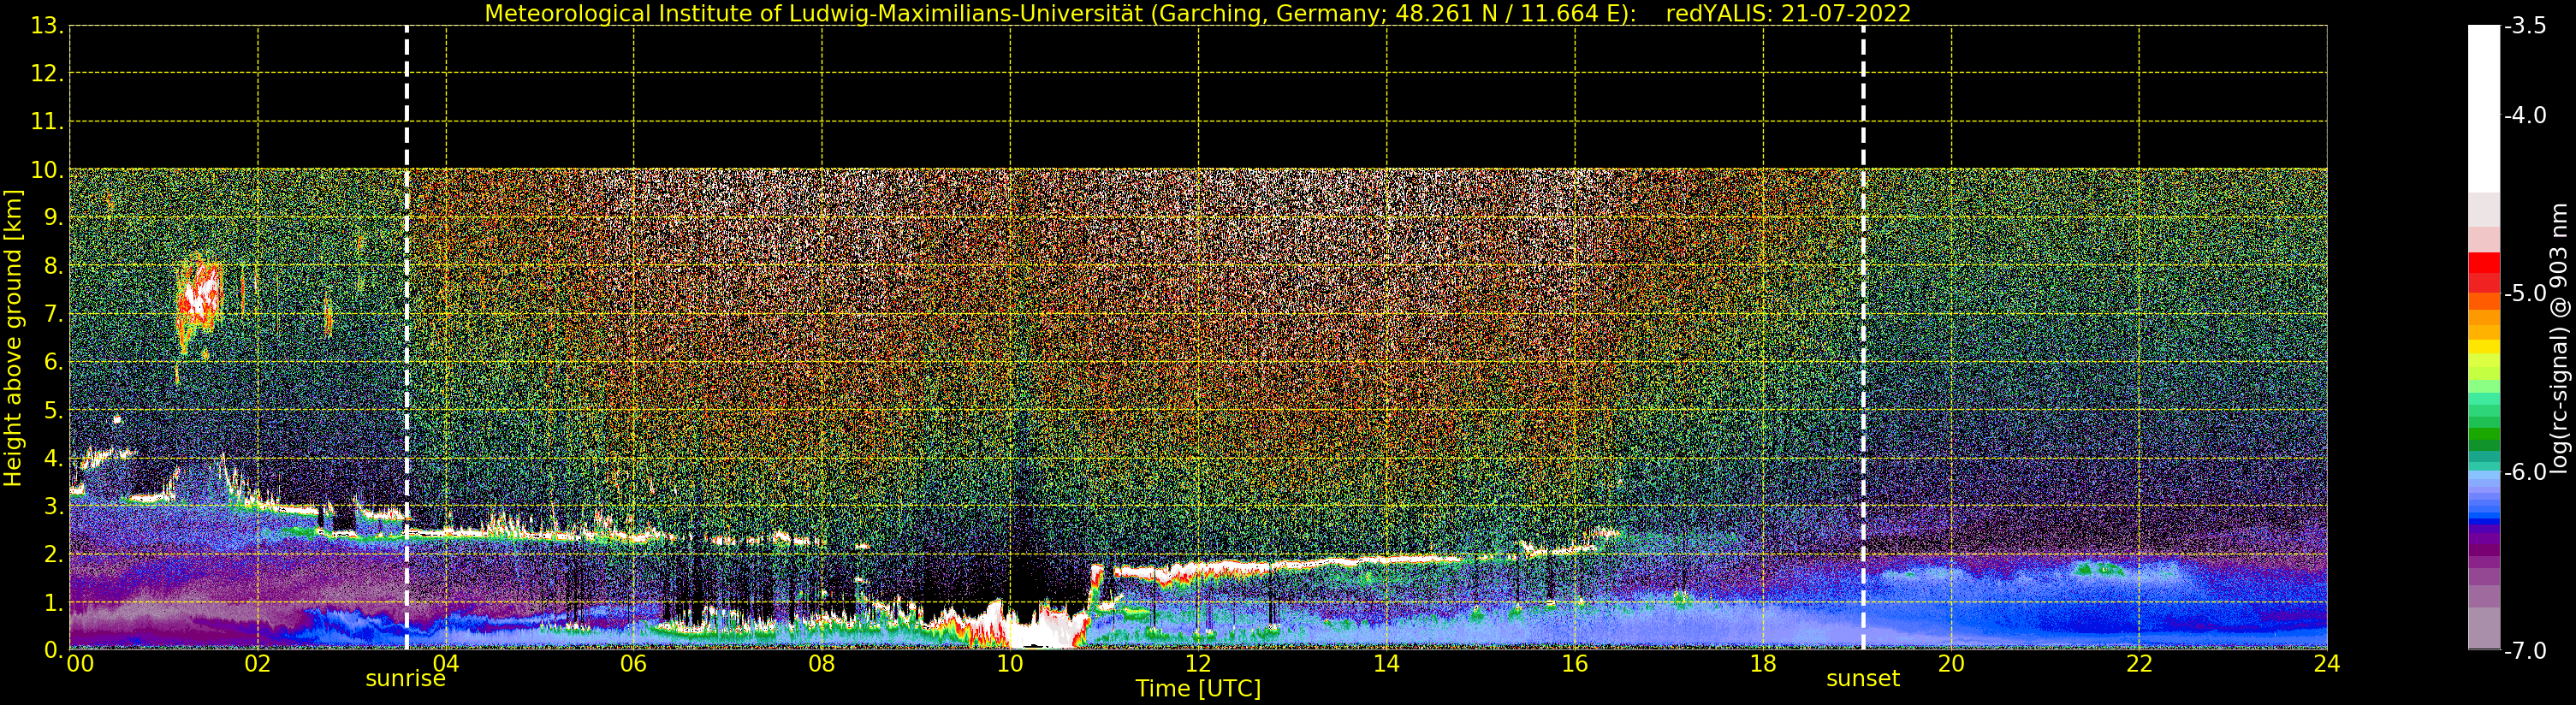Click the 10 km height tick label

46,170
